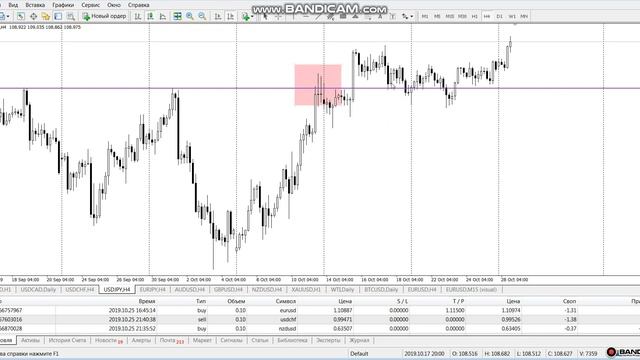The height and width of the screenshot is (360, 640).
Task: Select the eurusd buy order row
Action: tap(320, 310)
